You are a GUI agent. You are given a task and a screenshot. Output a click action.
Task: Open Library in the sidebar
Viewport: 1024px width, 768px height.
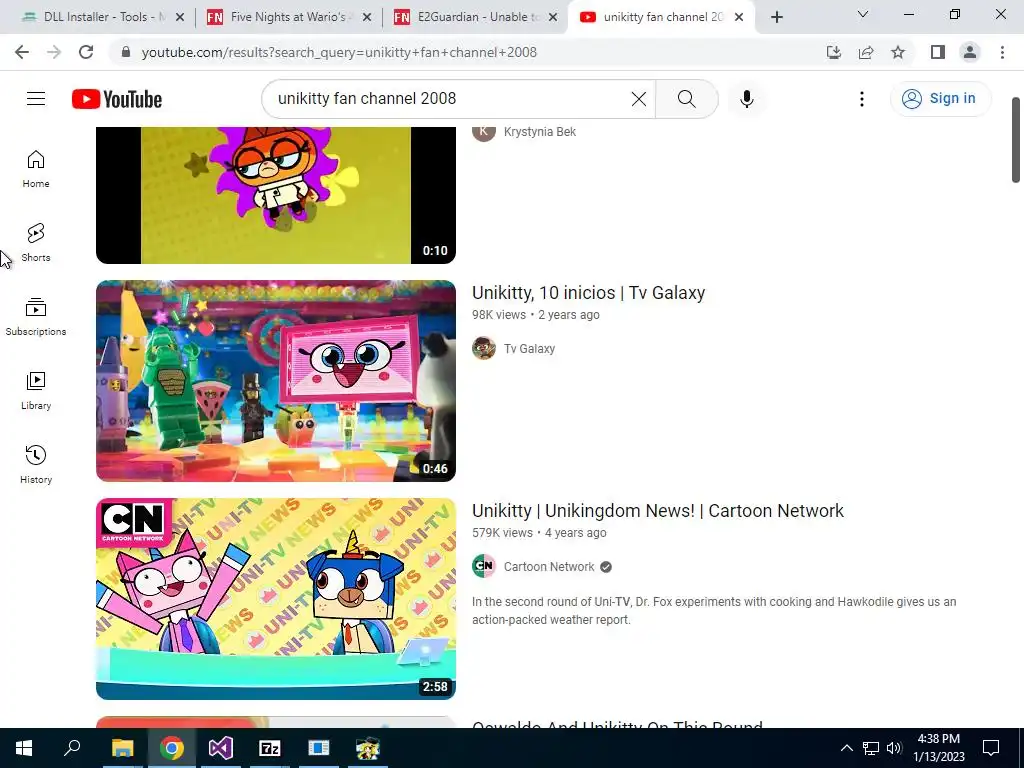36,391
